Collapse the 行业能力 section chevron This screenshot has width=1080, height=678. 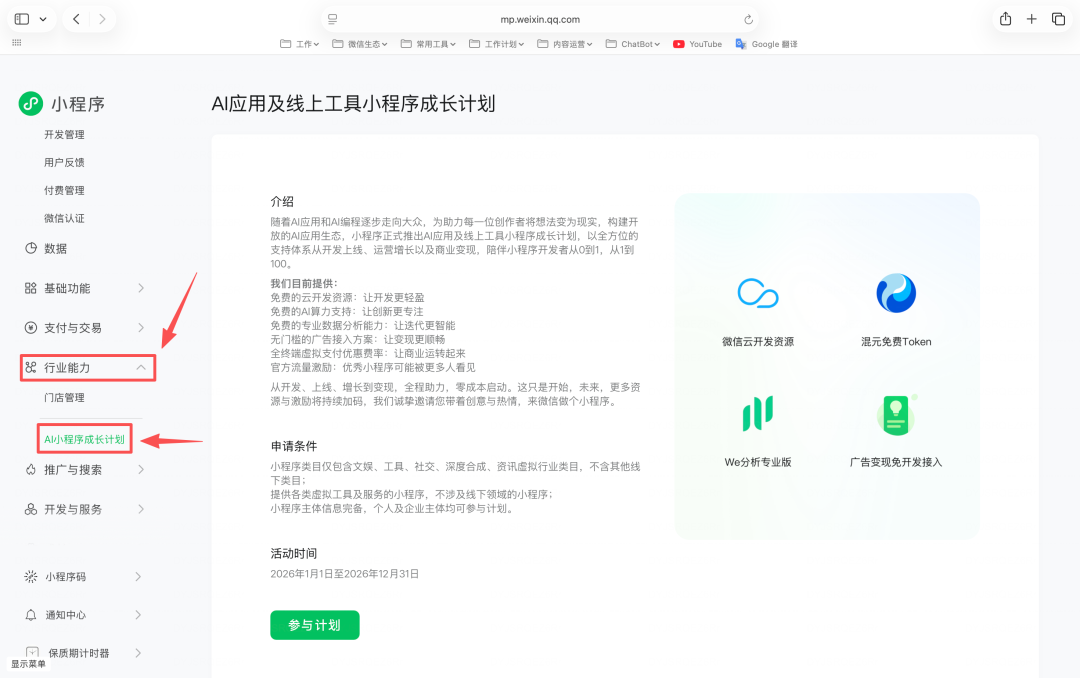(142, 367)
